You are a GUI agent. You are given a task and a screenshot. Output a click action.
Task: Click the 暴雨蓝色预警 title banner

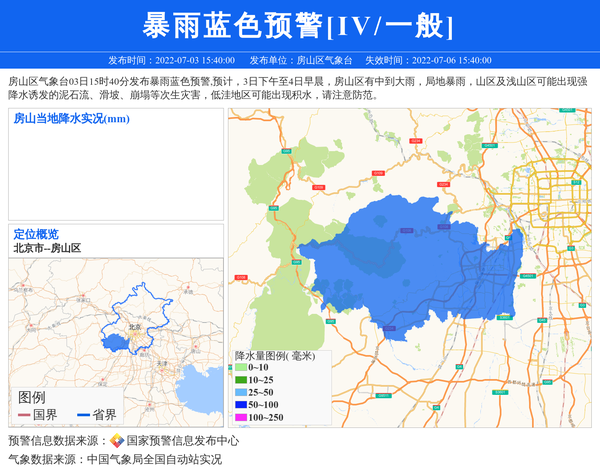coord(299,26)
